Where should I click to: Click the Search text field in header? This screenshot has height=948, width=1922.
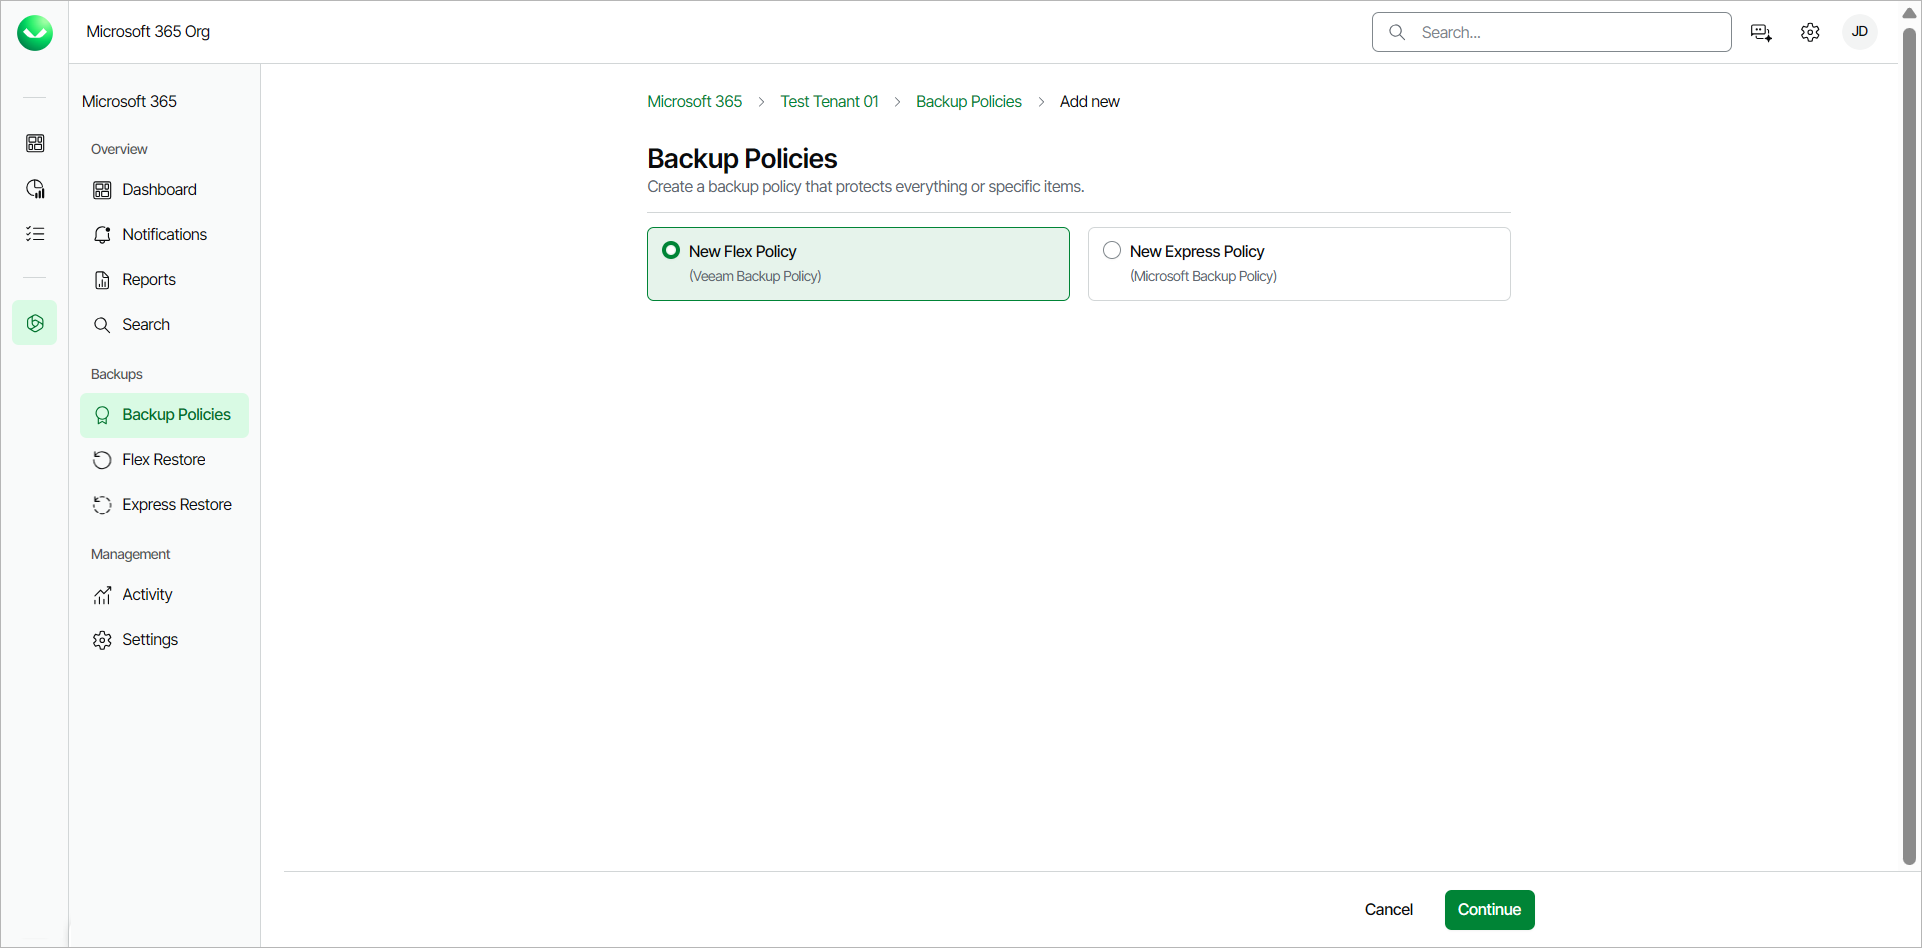pyautogui.click(x=1552, y=32)
